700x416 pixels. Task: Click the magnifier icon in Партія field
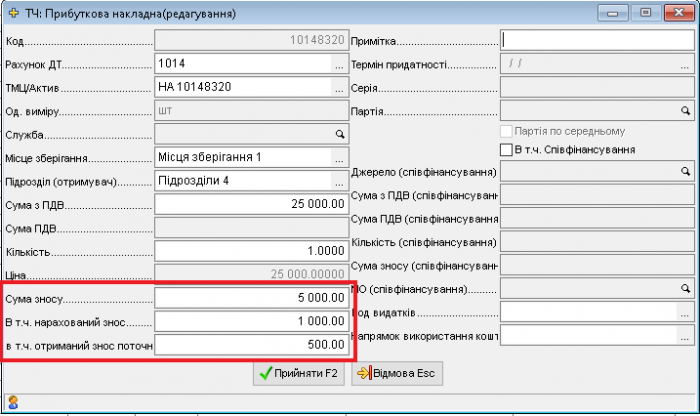(x=686, y=110)
